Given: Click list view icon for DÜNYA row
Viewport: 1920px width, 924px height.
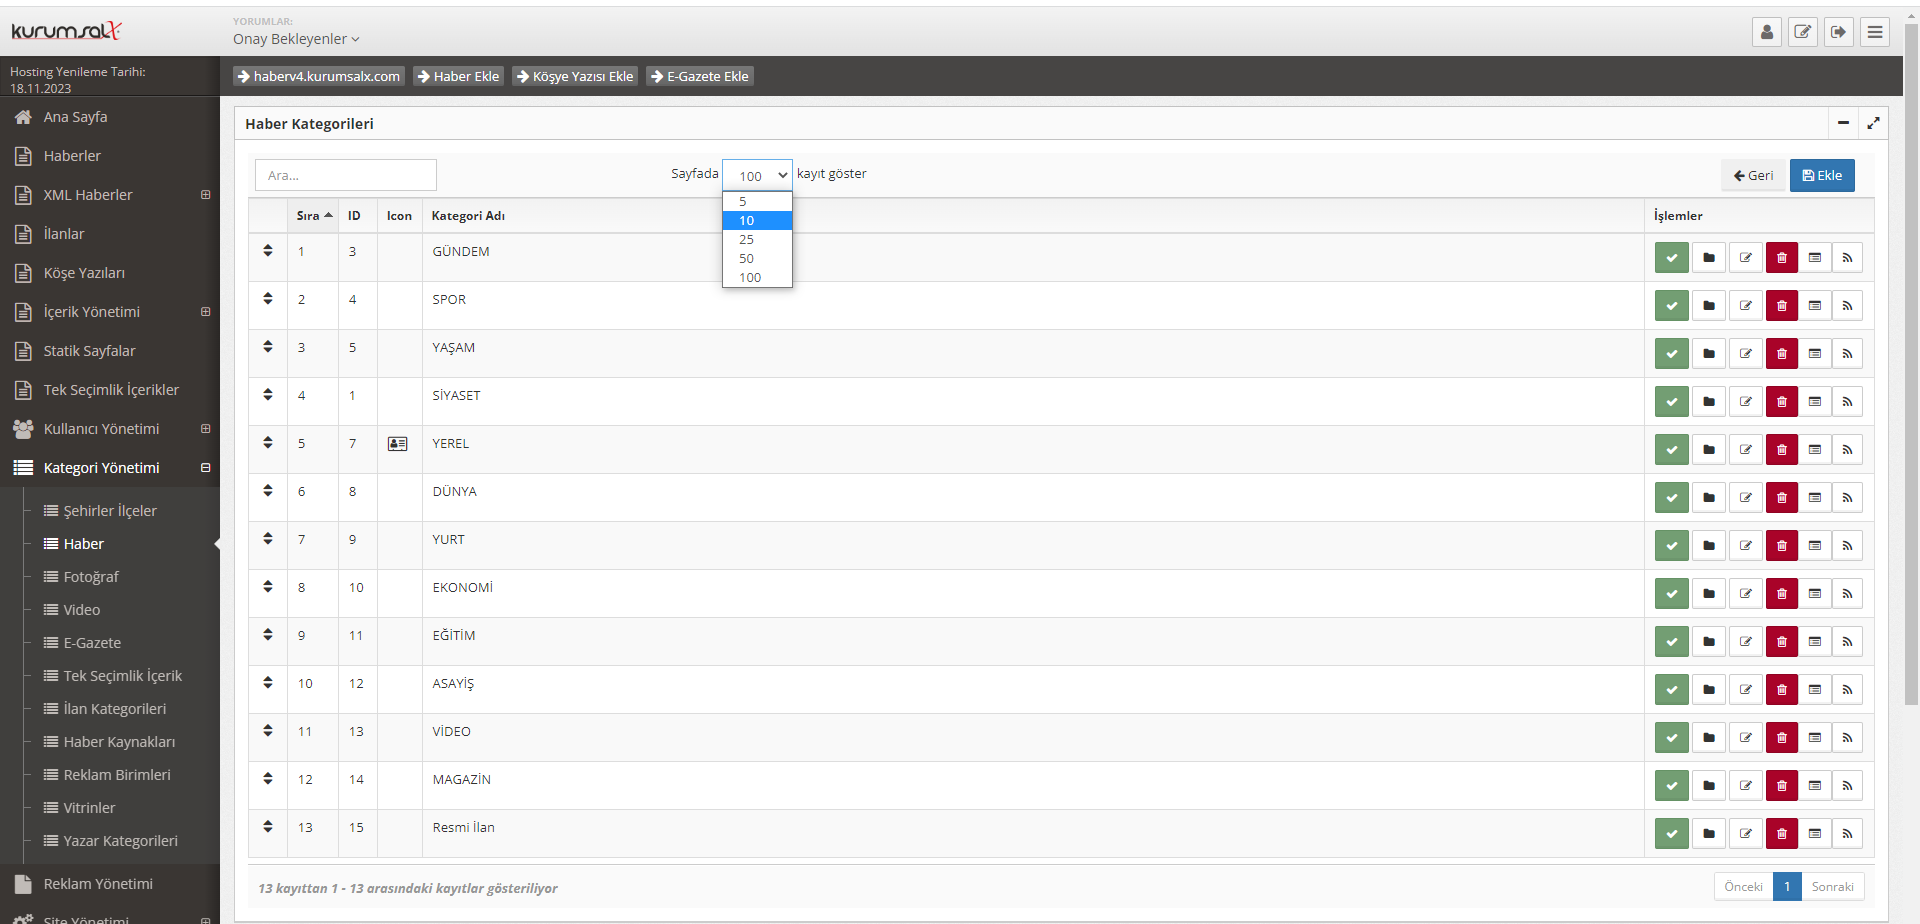Looking at the screenshot, I should point(1815,498).
